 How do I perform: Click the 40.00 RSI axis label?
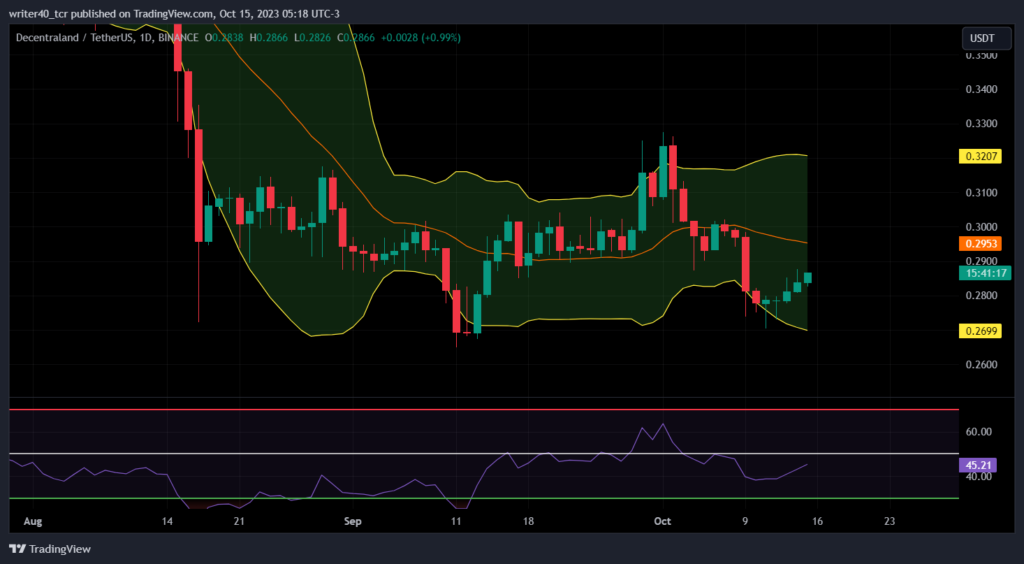click(978, 477)
